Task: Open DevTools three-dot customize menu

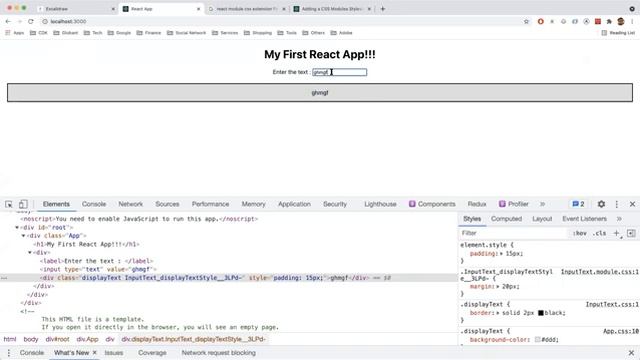Action: point(617,204)
